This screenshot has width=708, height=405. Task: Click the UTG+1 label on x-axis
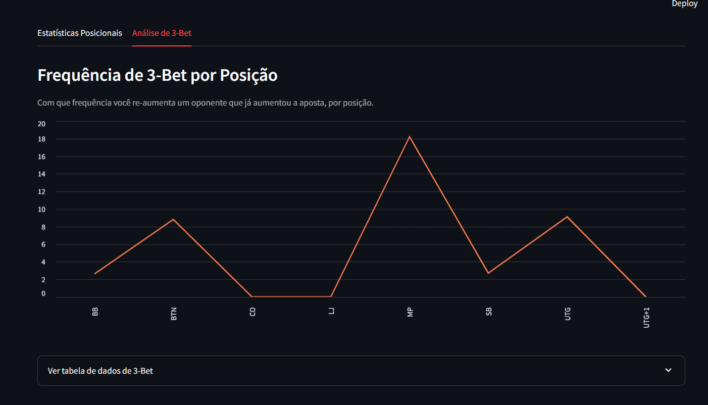pos(646,316)
